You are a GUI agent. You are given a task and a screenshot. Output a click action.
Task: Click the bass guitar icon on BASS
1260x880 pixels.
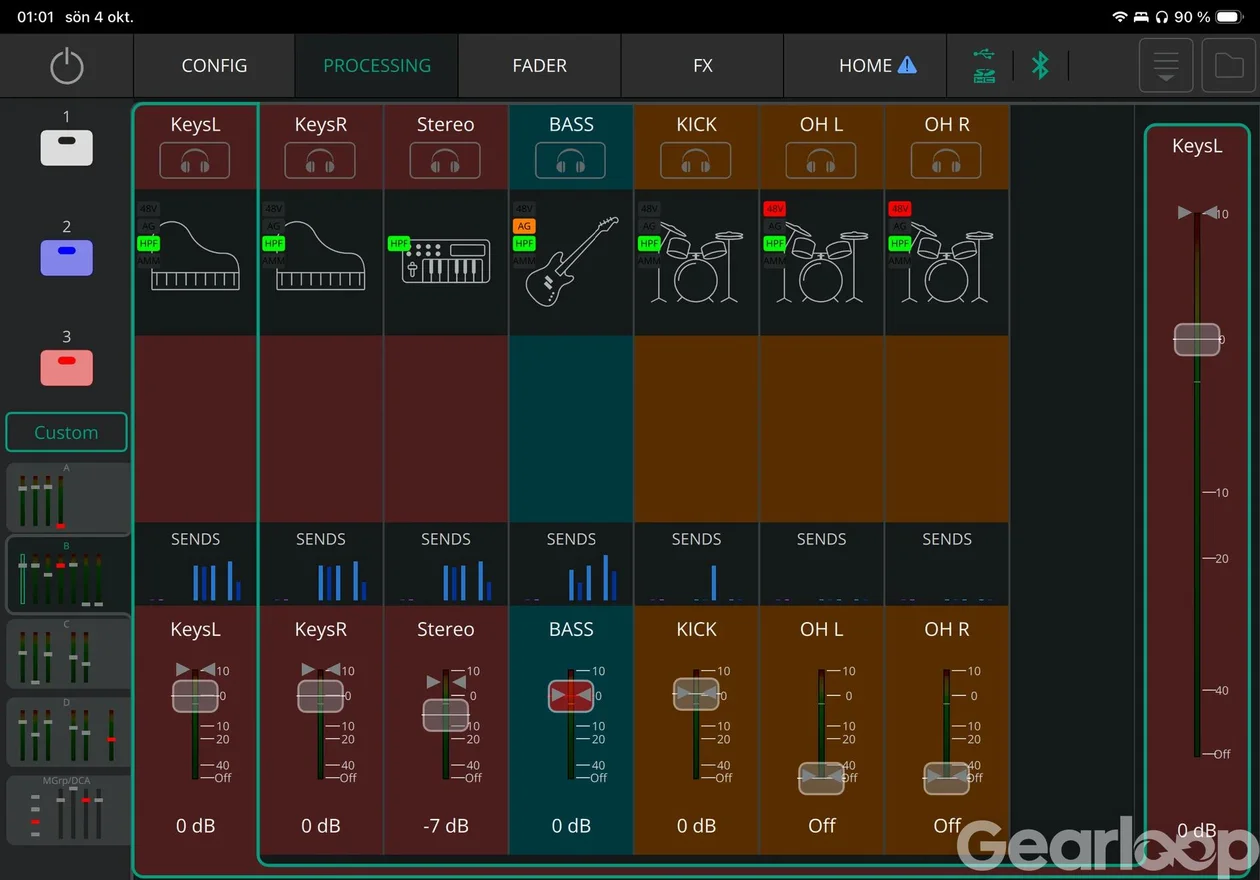571,262
